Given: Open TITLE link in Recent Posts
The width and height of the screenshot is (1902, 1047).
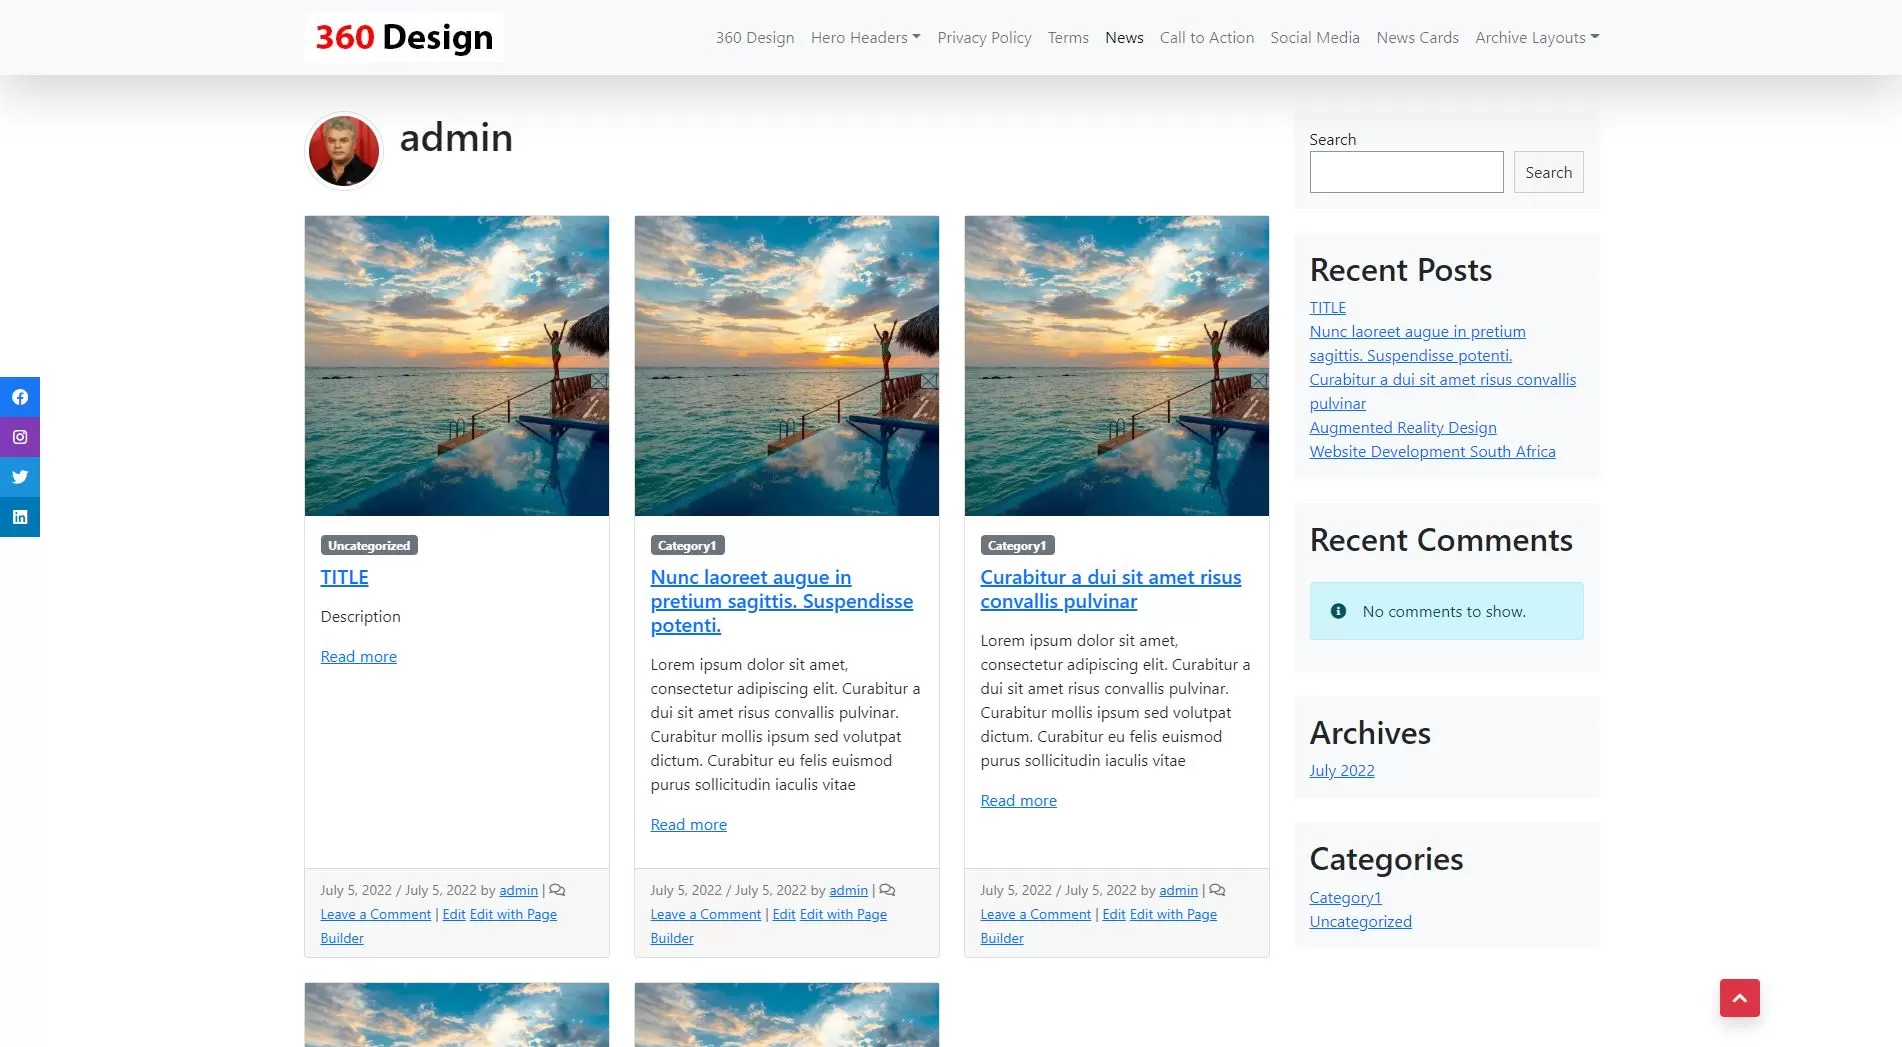Looking at the screenshot, I should point(1327,307).
